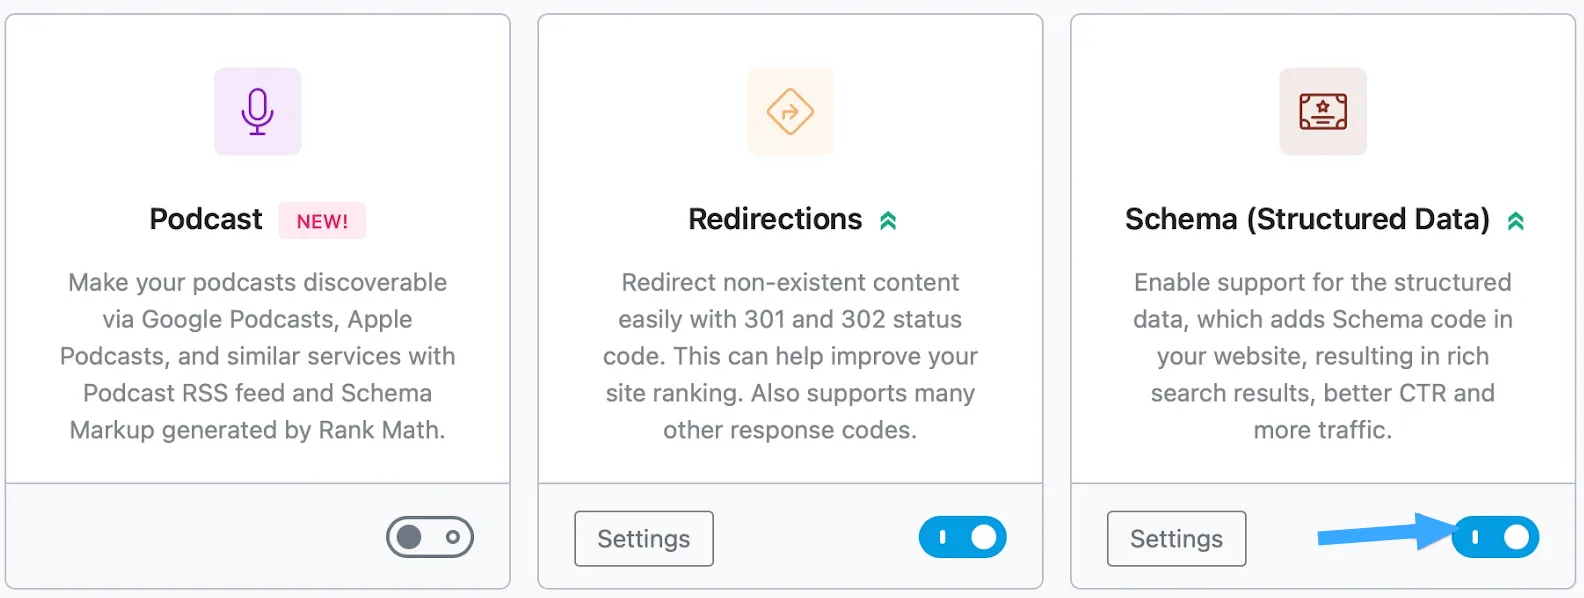Click the green chevrons beside Schema title
Screen dimensions: 1584x598
(1516, 221)
